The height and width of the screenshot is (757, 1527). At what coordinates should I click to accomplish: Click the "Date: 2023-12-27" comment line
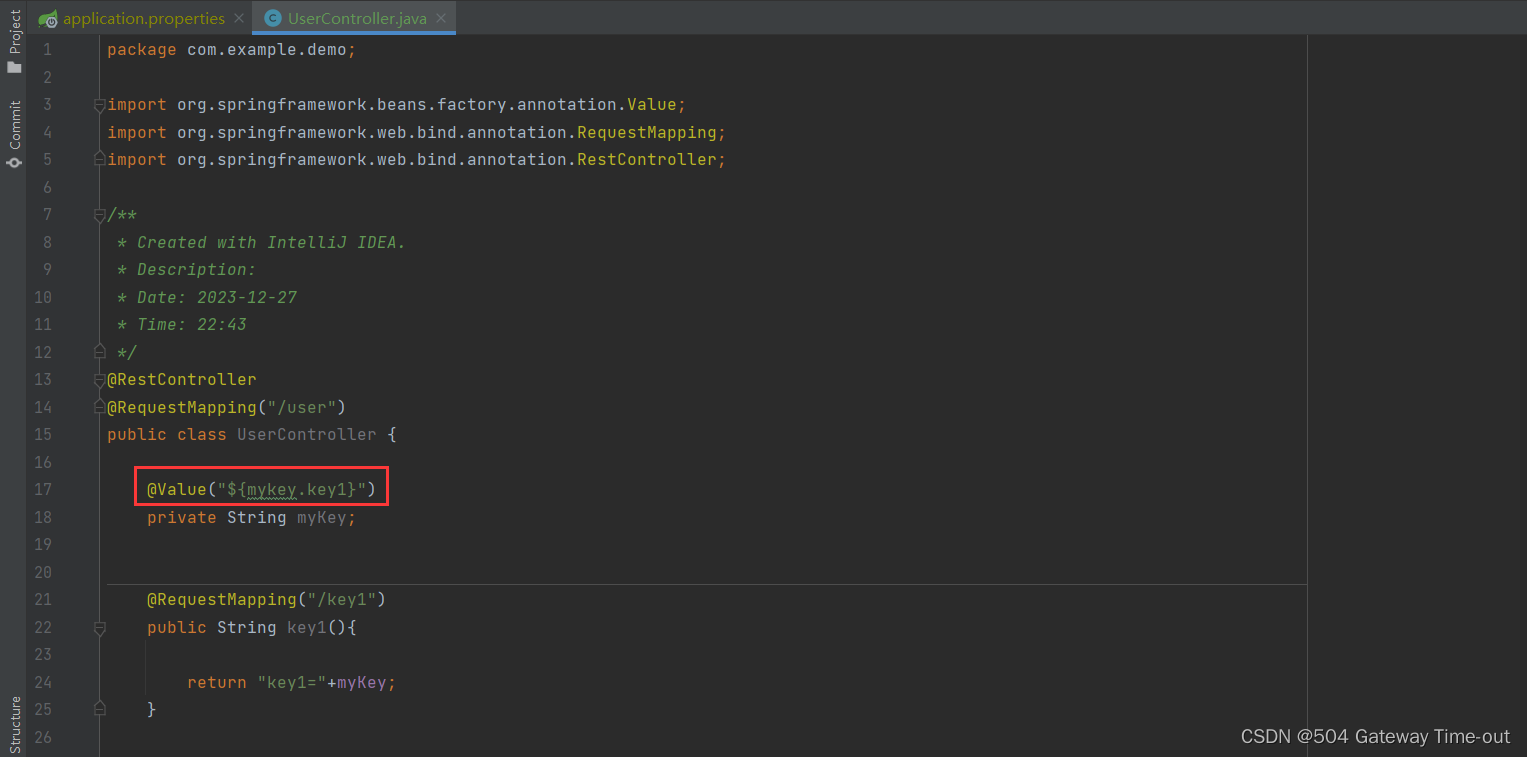(207, 297)
